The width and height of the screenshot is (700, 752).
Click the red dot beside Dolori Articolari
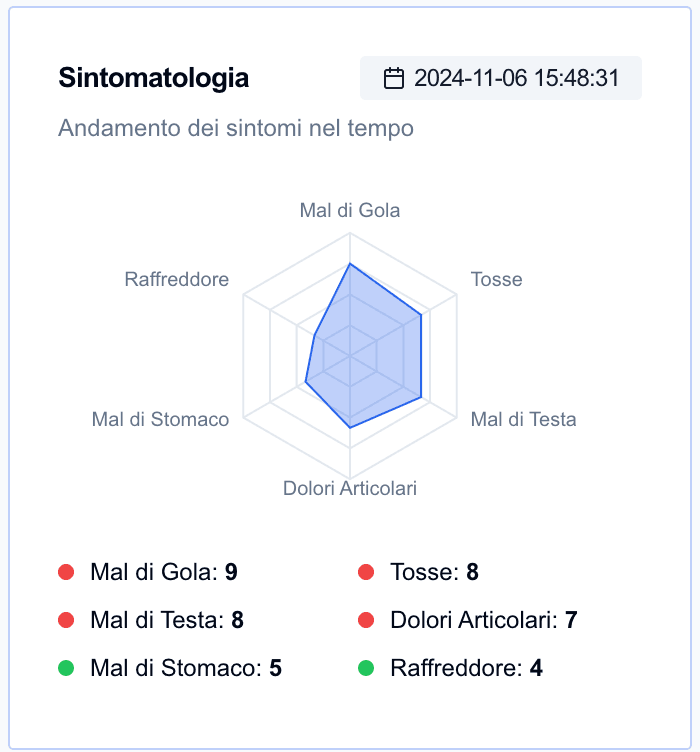point(366,620)
